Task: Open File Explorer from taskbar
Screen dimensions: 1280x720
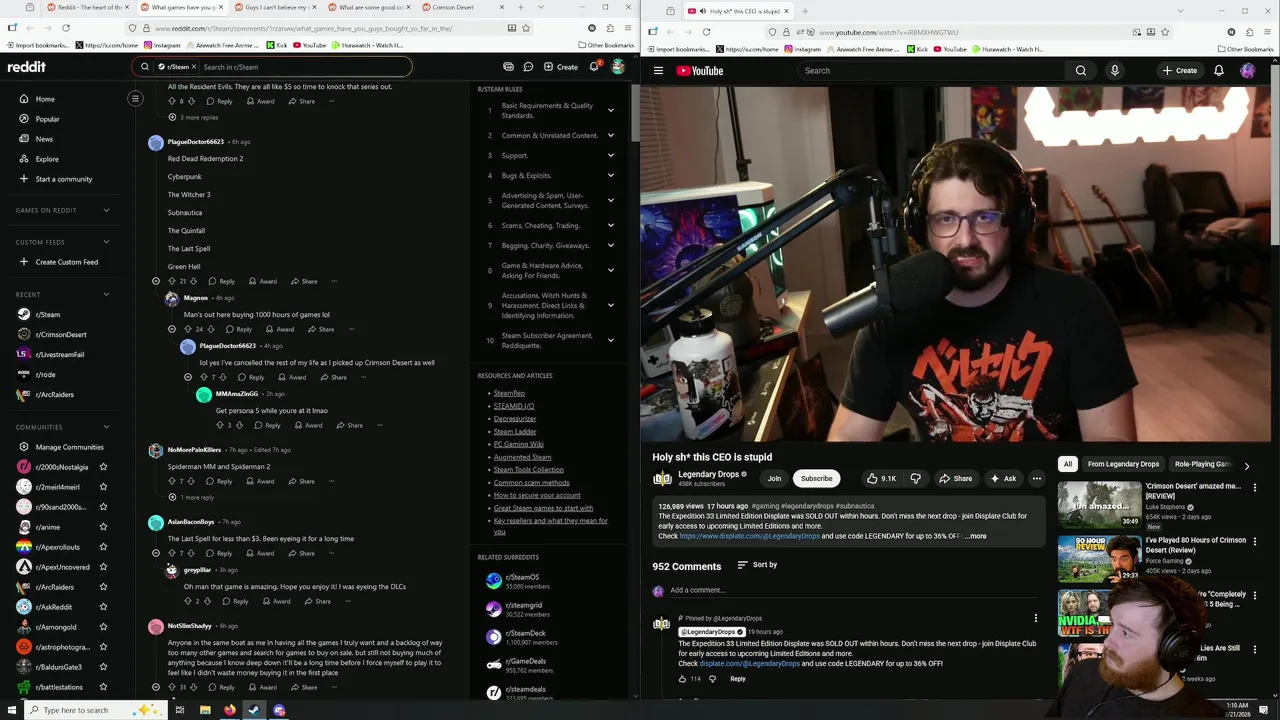Action: [204, 710]
